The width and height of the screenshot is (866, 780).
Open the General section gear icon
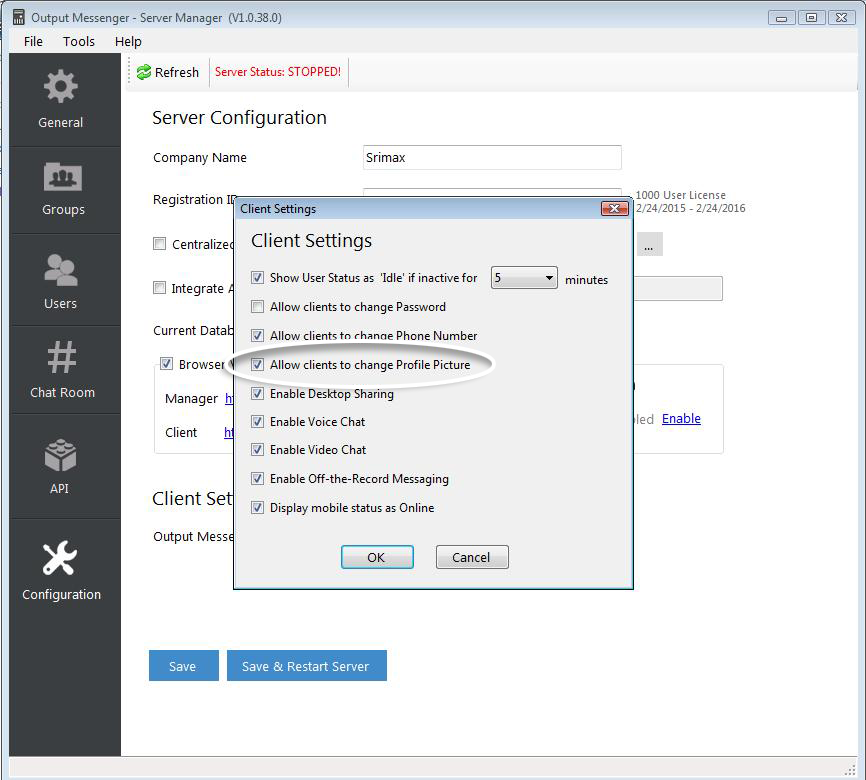tap(61, 87)
